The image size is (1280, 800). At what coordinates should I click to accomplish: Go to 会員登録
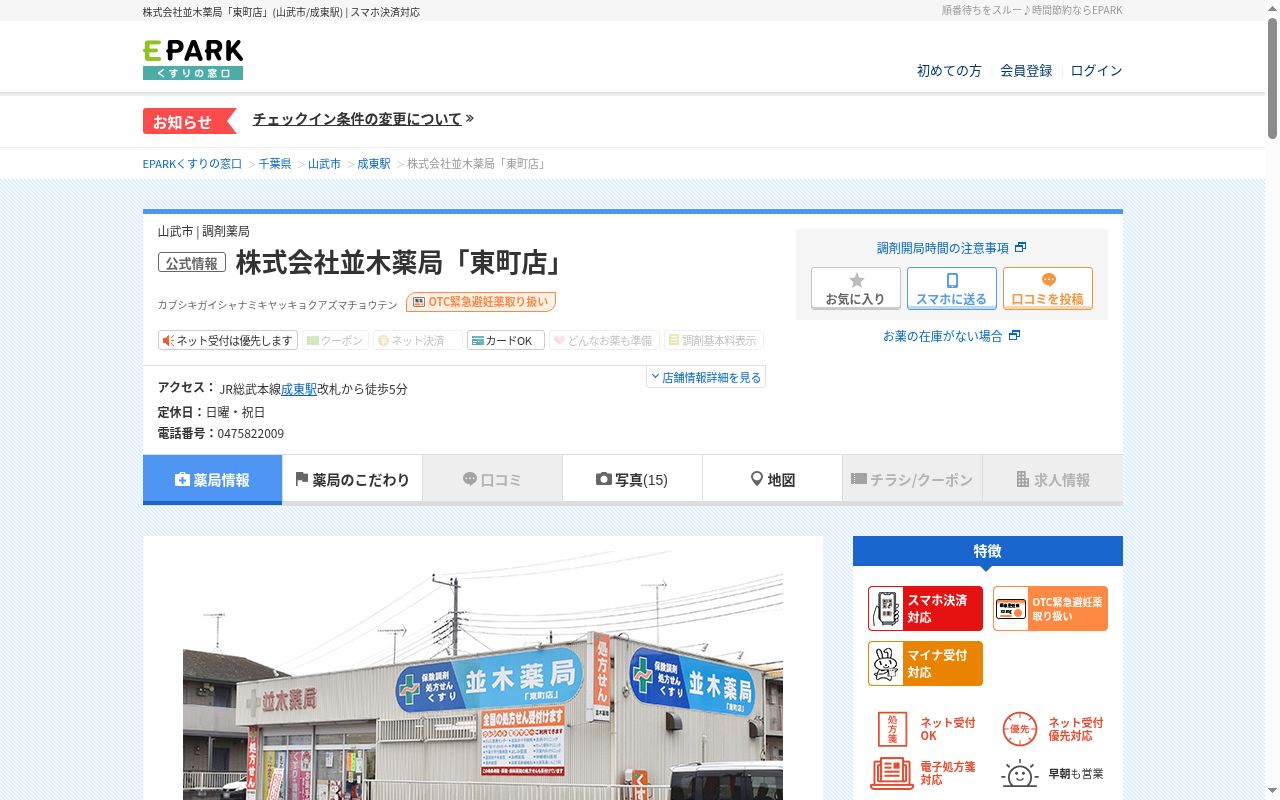click(x=1026, y=71)
